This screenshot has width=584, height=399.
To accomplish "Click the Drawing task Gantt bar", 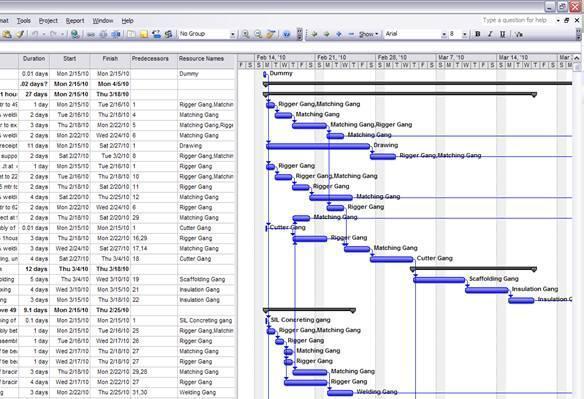I will click(318, 146).
